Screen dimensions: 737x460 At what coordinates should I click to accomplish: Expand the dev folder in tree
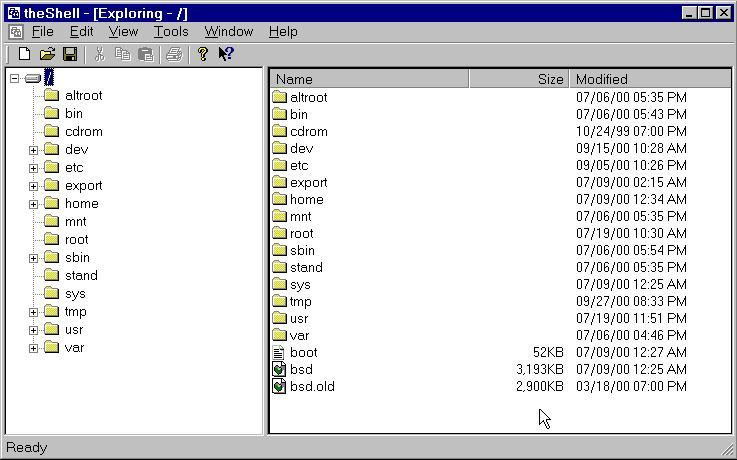[x=33, y=150]
